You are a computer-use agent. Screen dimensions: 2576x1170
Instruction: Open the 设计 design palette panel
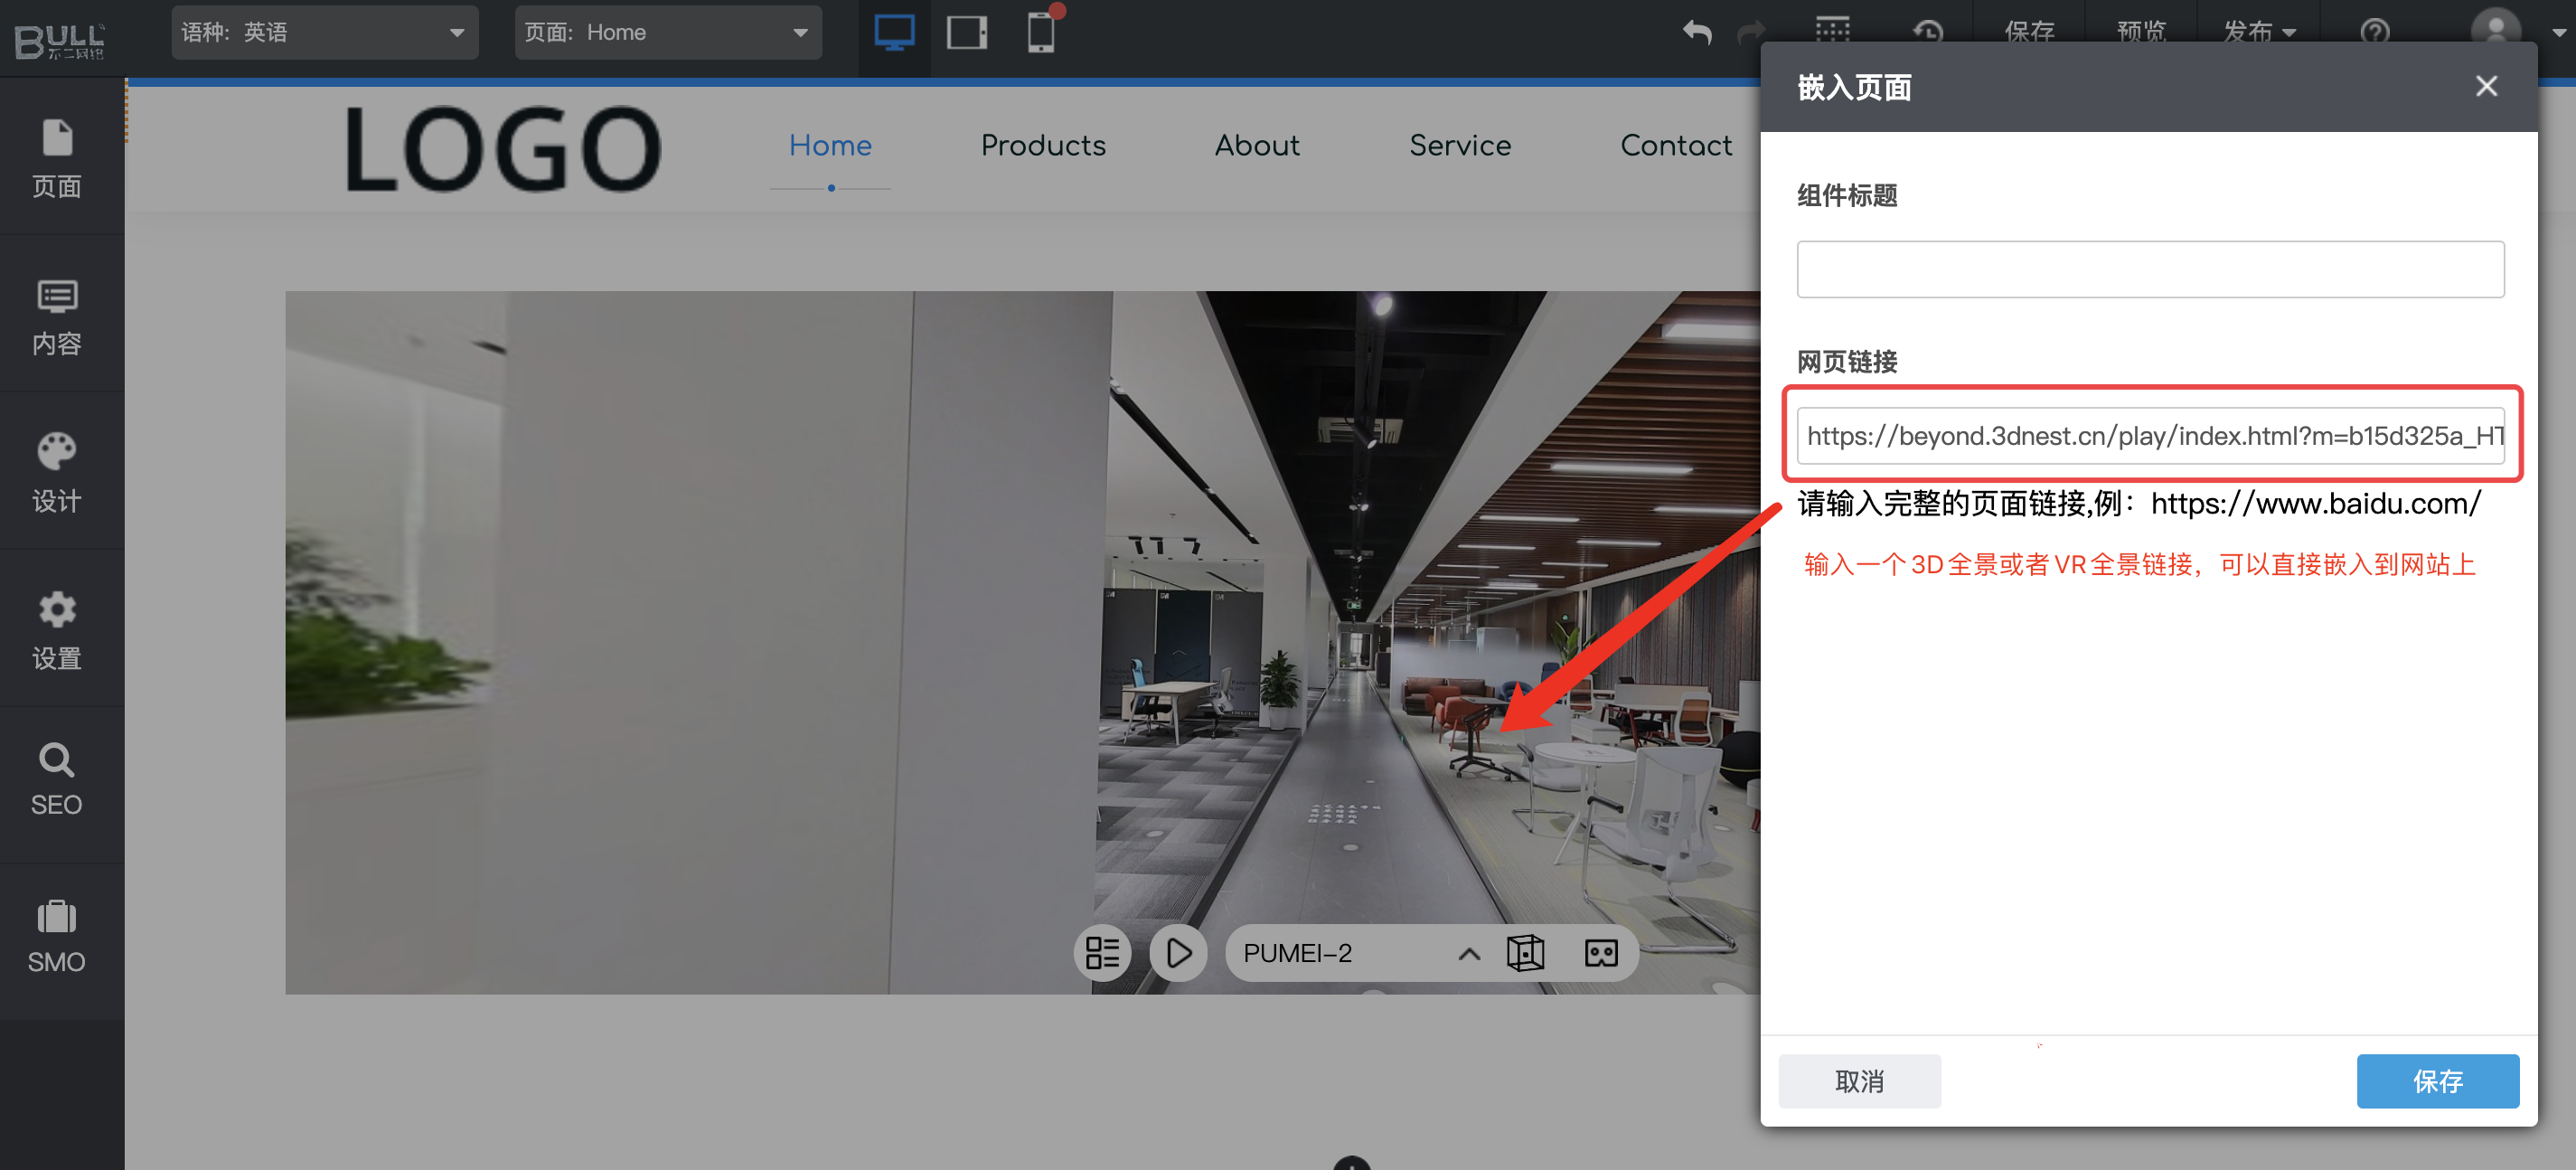tap(57, 473)
